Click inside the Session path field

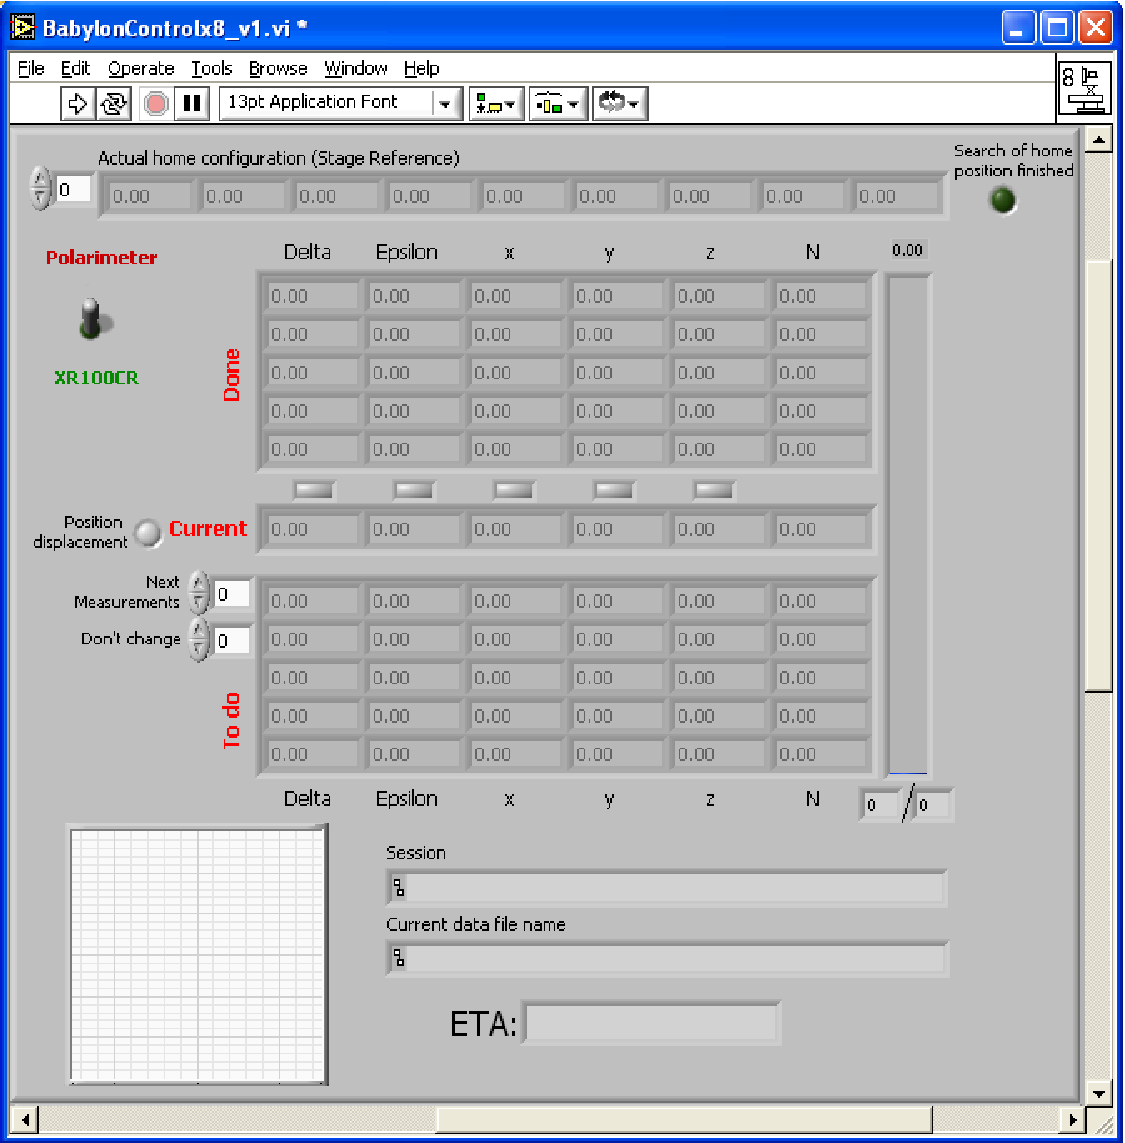(x=666, y=888)
